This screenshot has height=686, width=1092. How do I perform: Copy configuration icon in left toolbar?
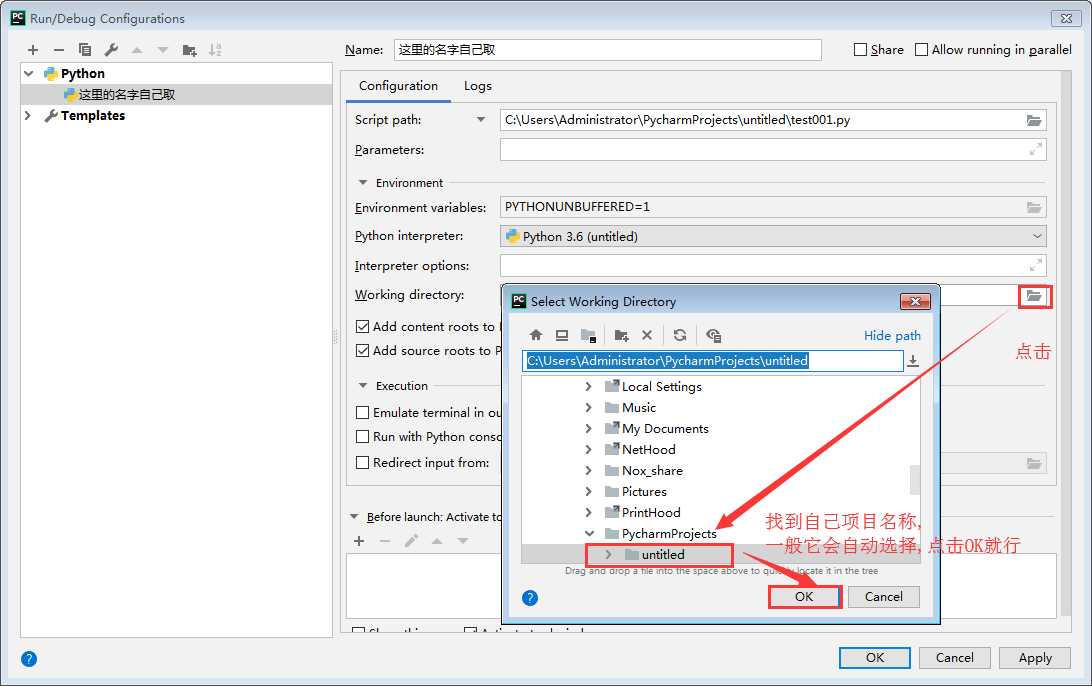(85, 50)
